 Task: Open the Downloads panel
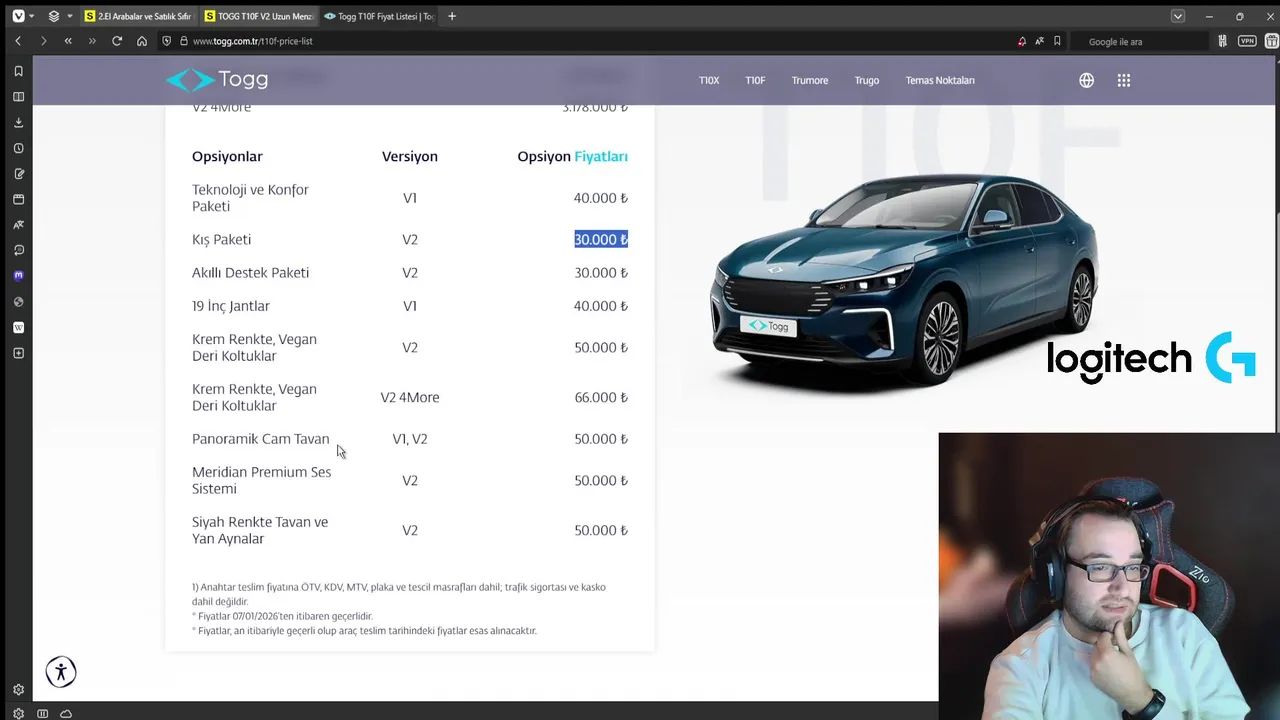(x=18, y=122)
